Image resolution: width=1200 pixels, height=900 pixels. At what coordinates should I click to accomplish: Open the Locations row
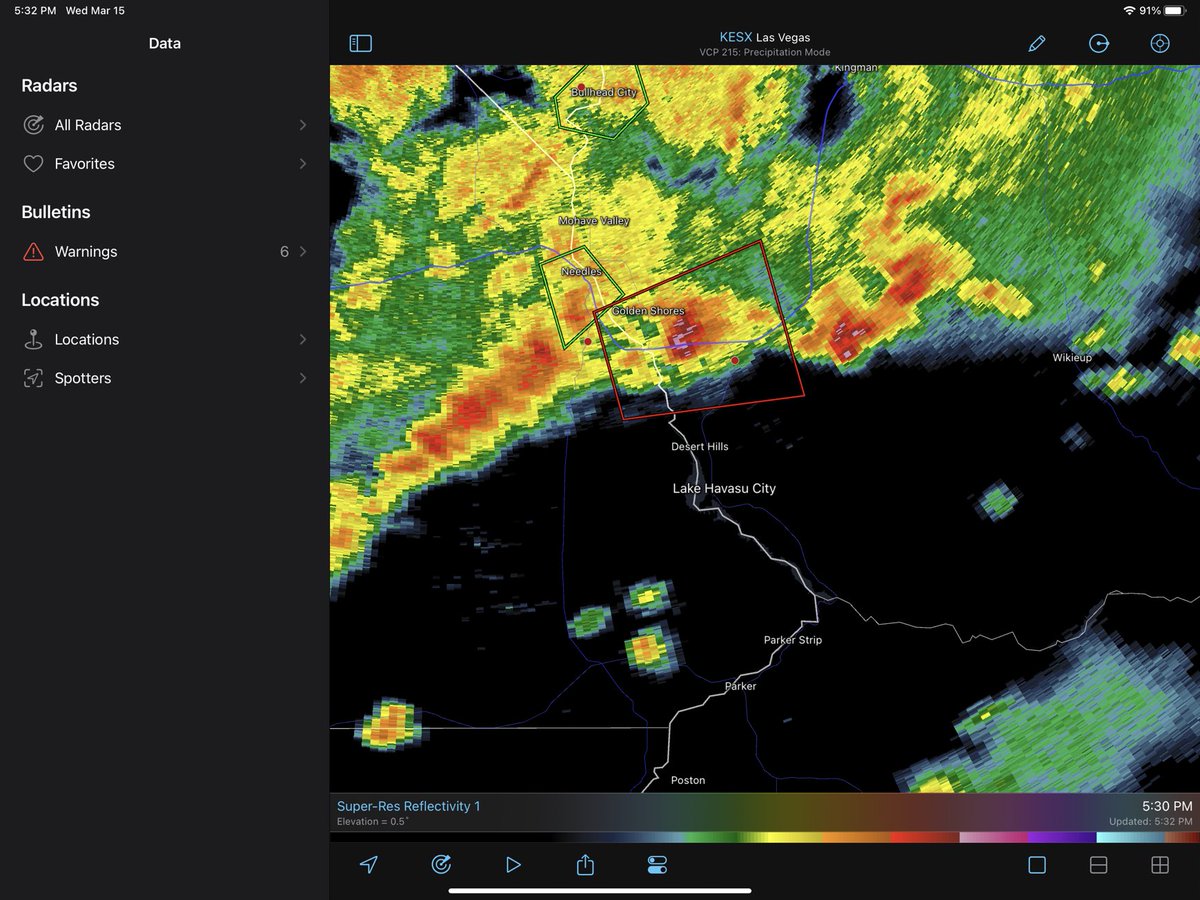pyautogui.click(x=165, y=340)
